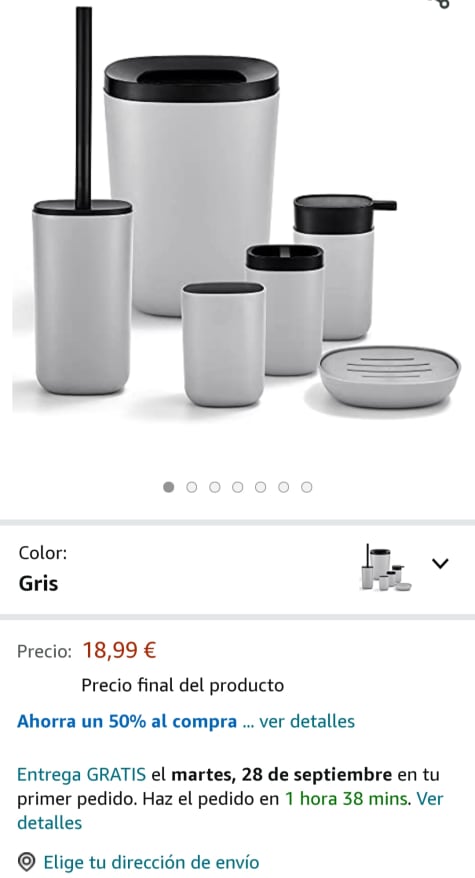The image size is (475, 878).
Task: Tap the 'Precio final del producto' text
Action: pyautogui.click(x=183, y=685)
